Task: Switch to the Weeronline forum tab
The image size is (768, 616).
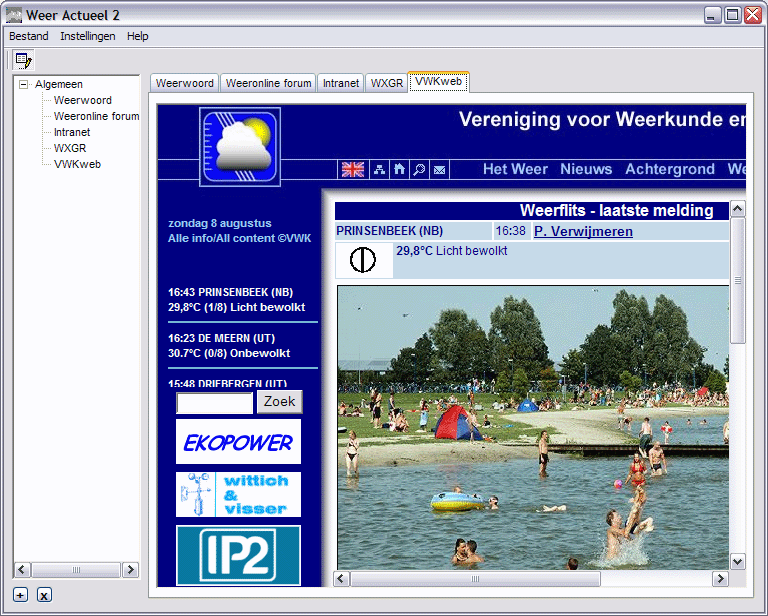Action: (x=268, y=83)
